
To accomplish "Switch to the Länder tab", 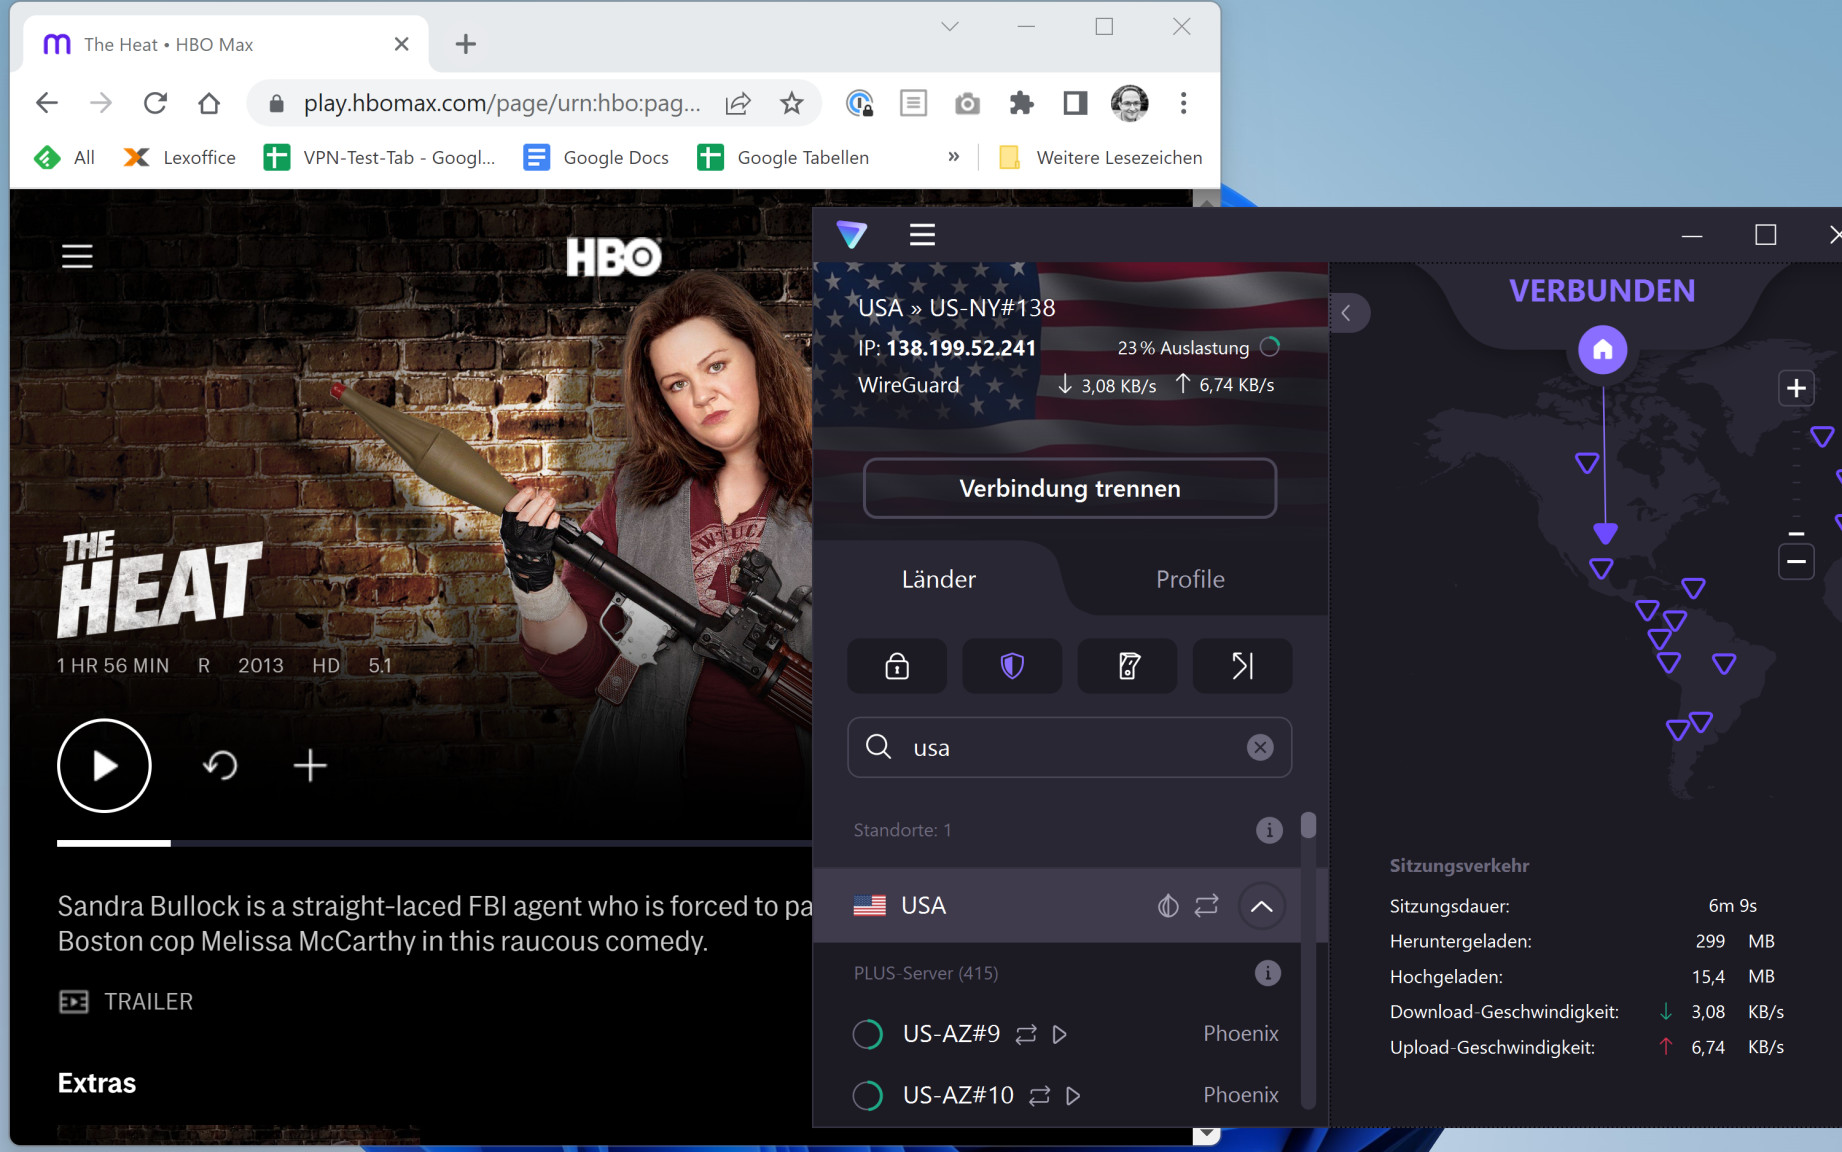I will pyautogui.click(x=938, y=579).
